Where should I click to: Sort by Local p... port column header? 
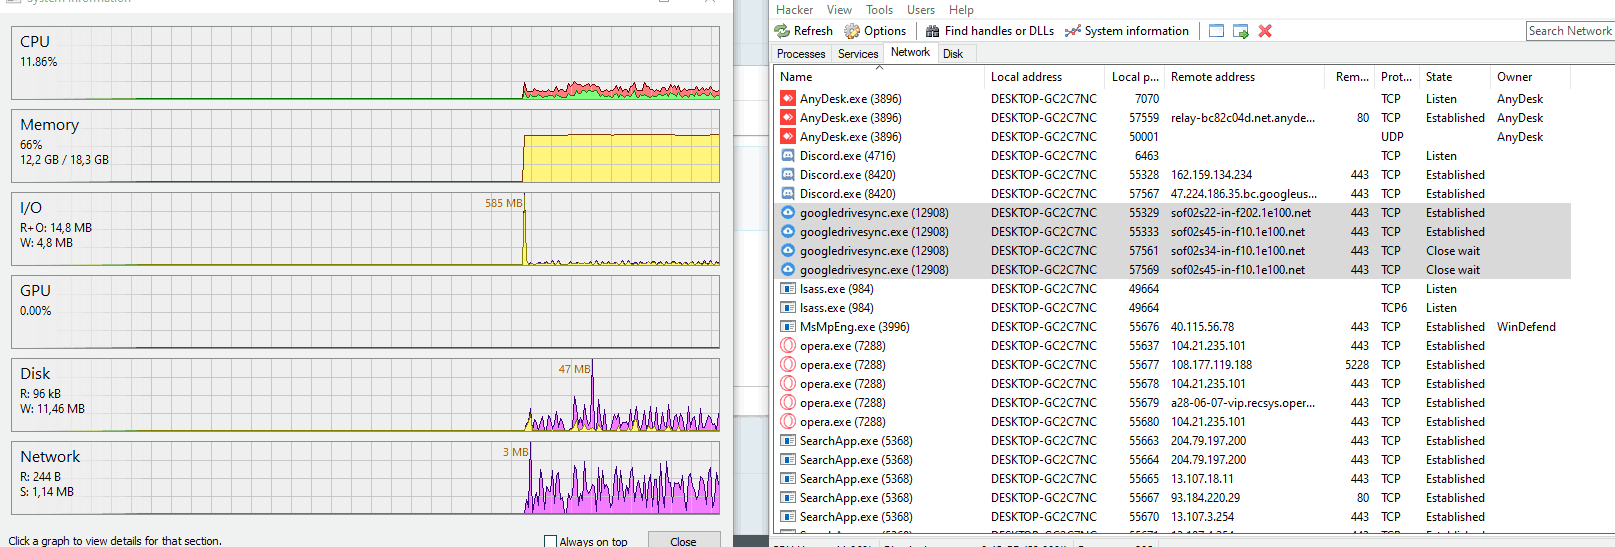tap(1135, 77)
